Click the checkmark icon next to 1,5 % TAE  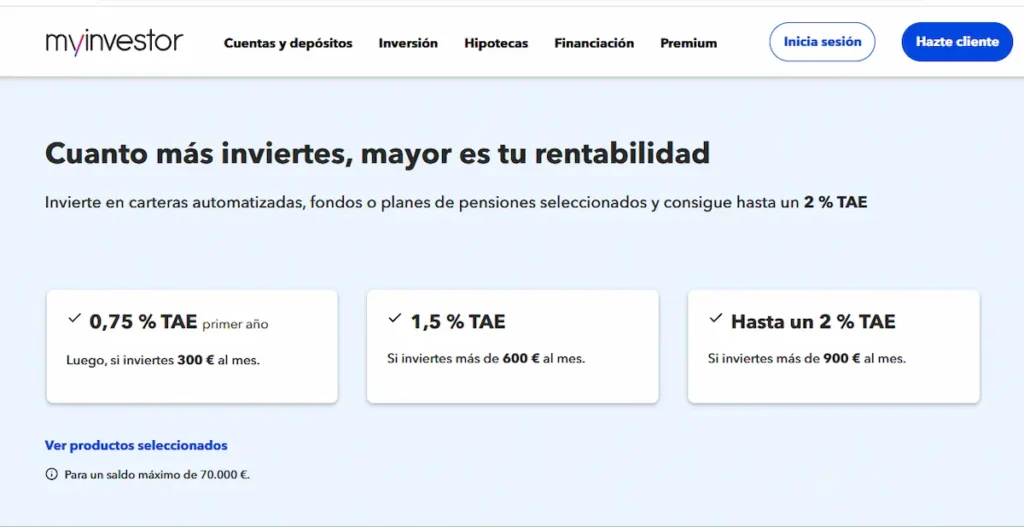point(394,319)
